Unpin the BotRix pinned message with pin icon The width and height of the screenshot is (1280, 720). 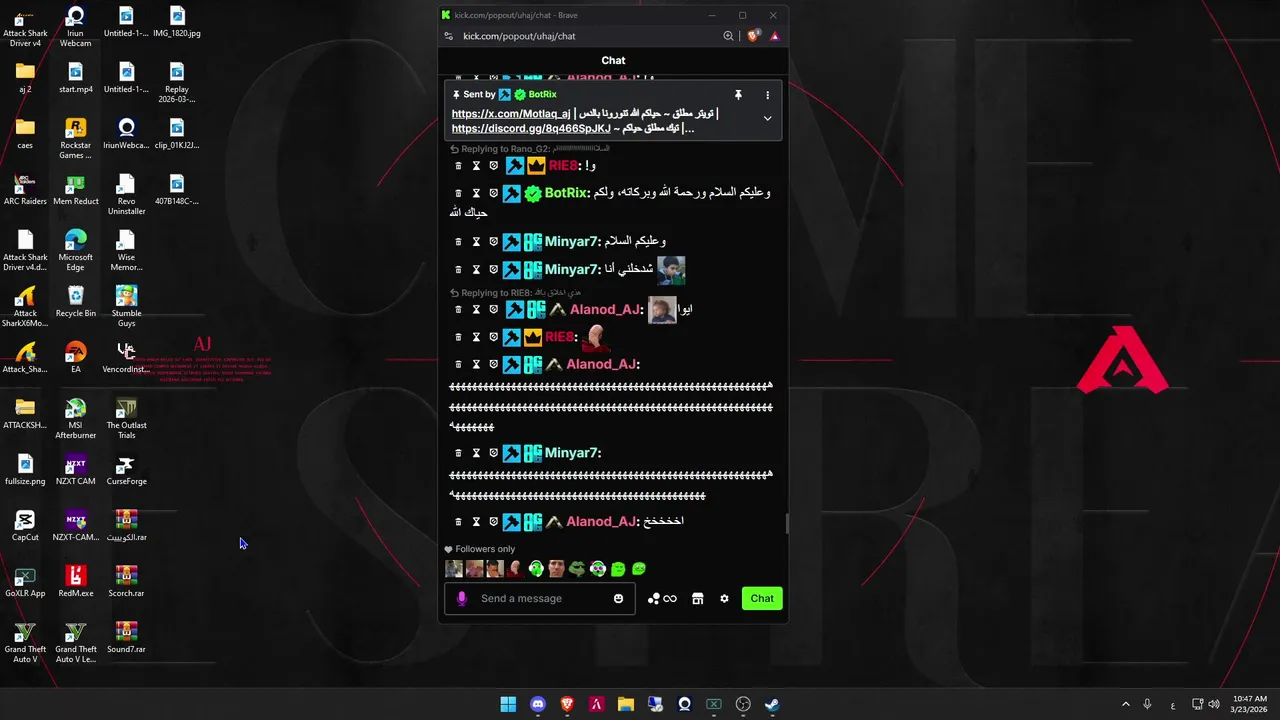pos(738,95)
